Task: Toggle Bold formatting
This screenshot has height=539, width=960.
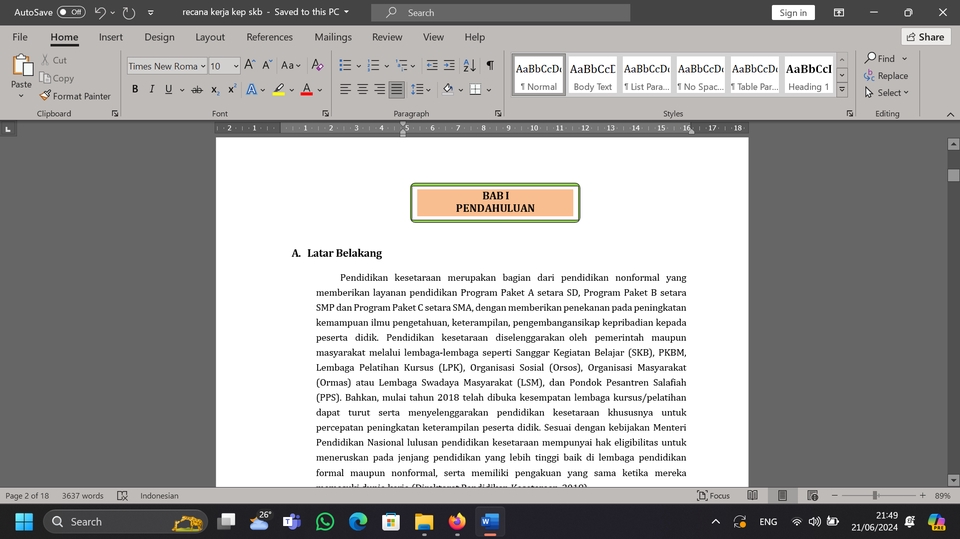Action: coord(135,89)
